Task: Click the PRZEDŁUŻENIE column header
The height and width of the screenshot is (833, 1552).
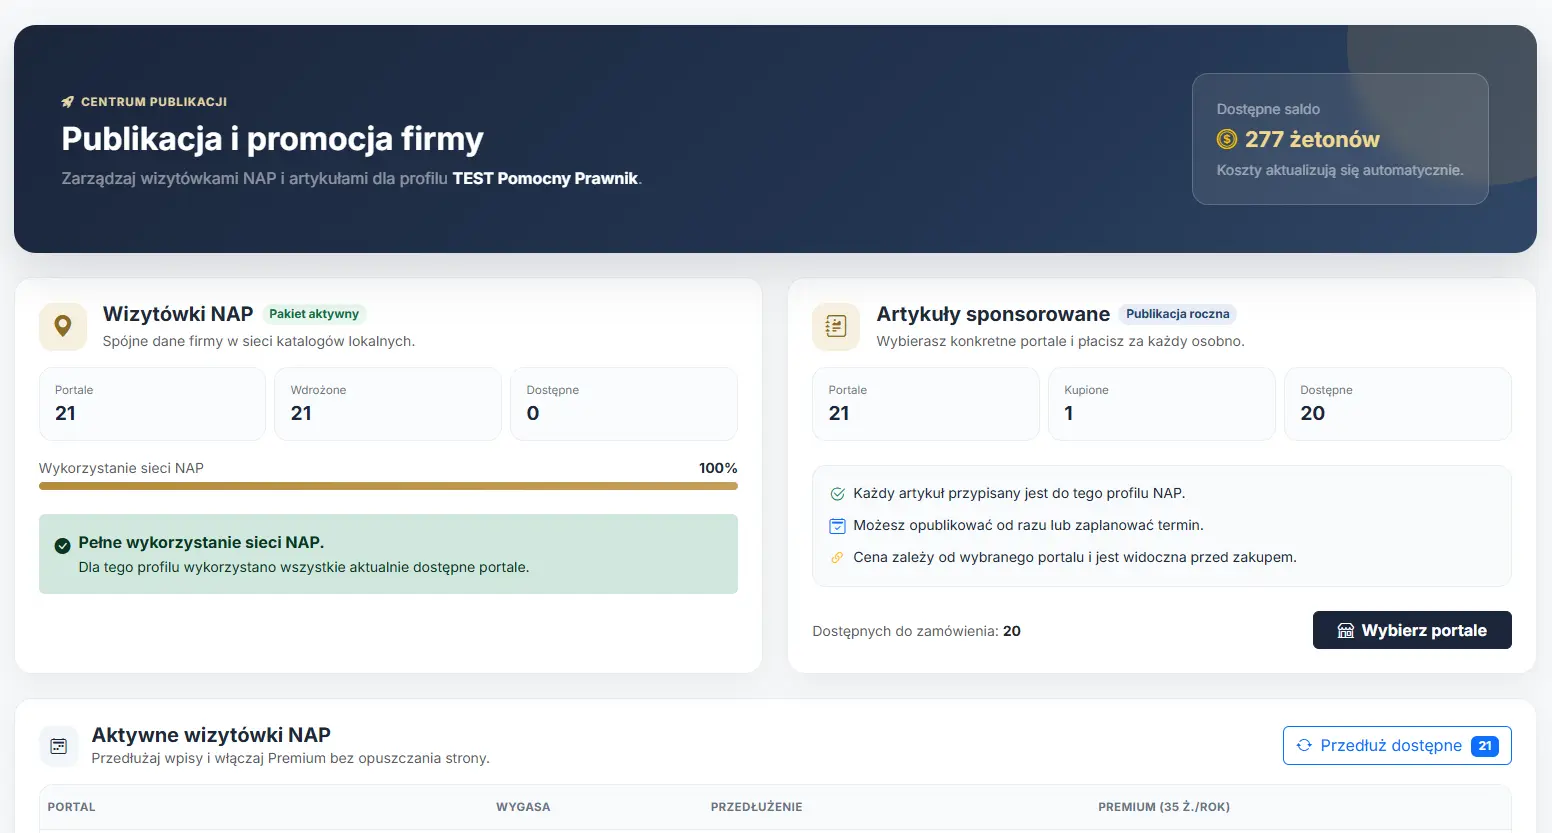Action: (757, 807)
